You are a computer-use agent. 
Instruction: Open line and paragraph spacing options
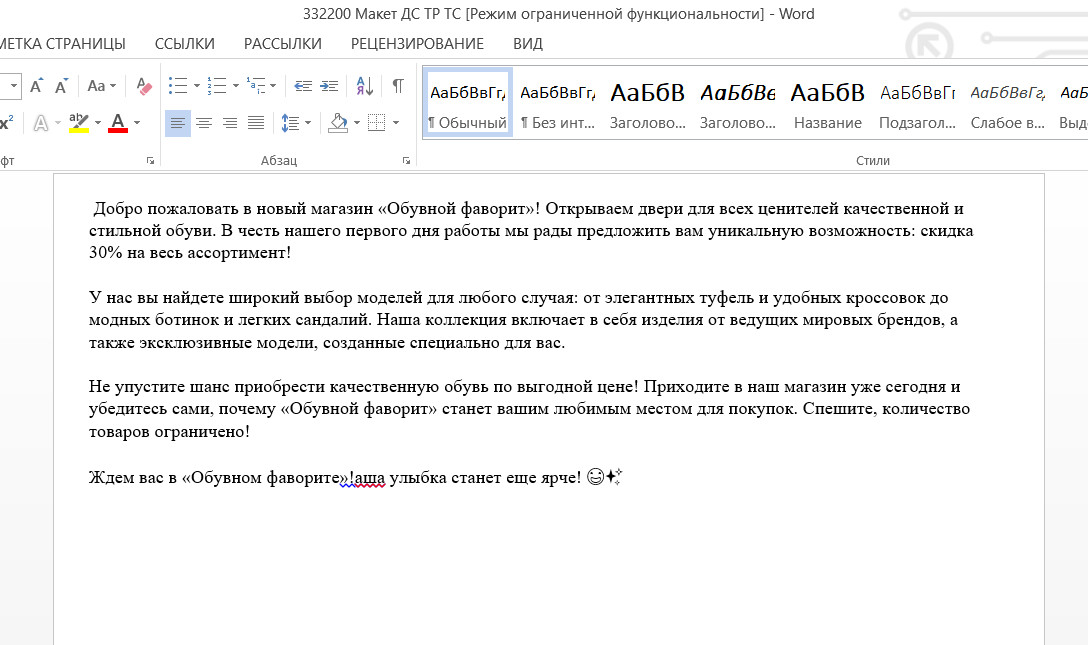[290, 123]
